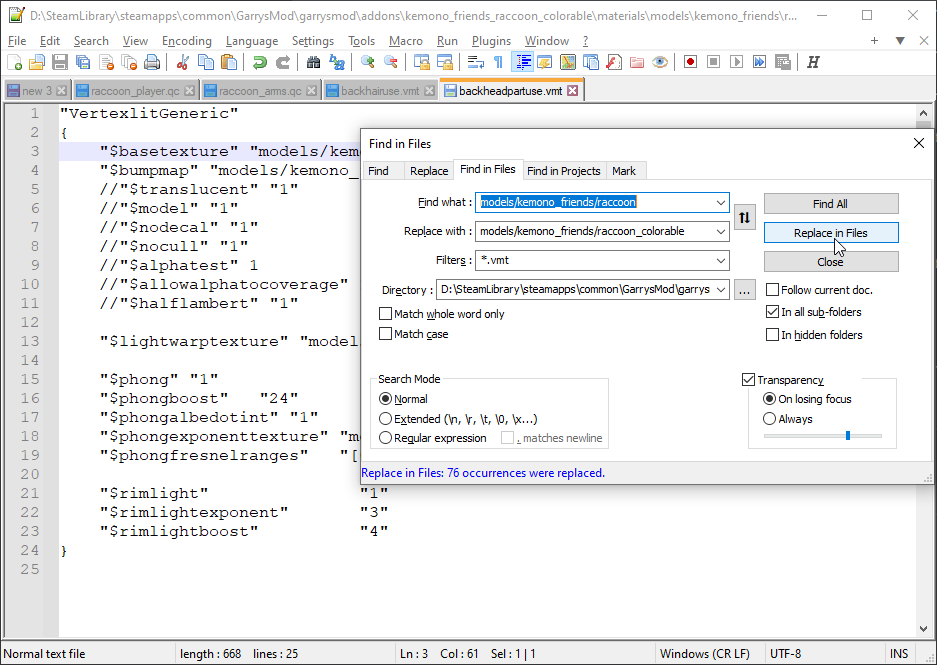Click the Close All documents toolbar icon
The width and height of the screenshot is (937, 665).
pos(129,62)
